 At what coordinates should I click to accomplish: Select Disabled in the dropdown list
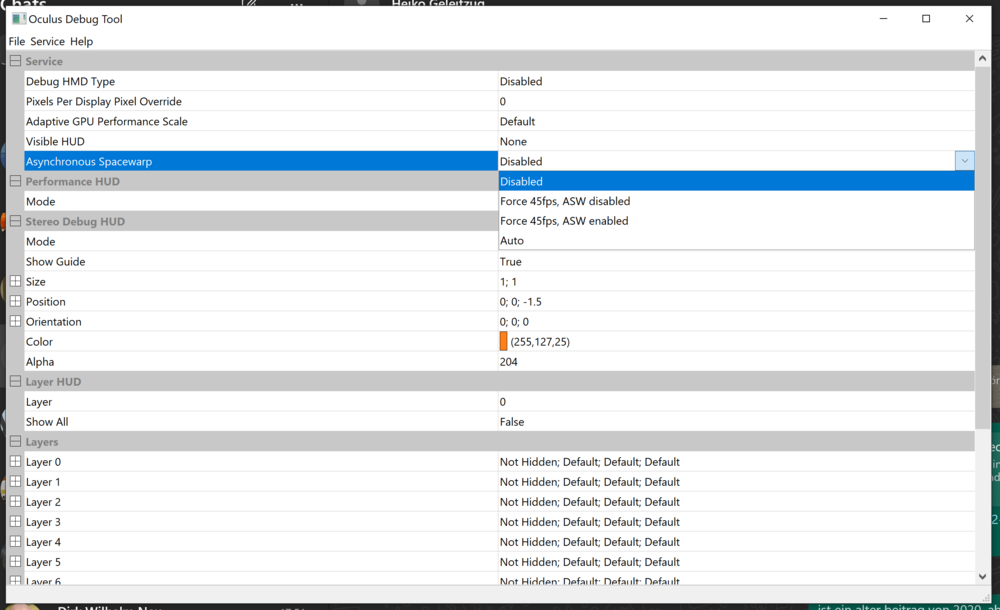[x=736, y=181]
